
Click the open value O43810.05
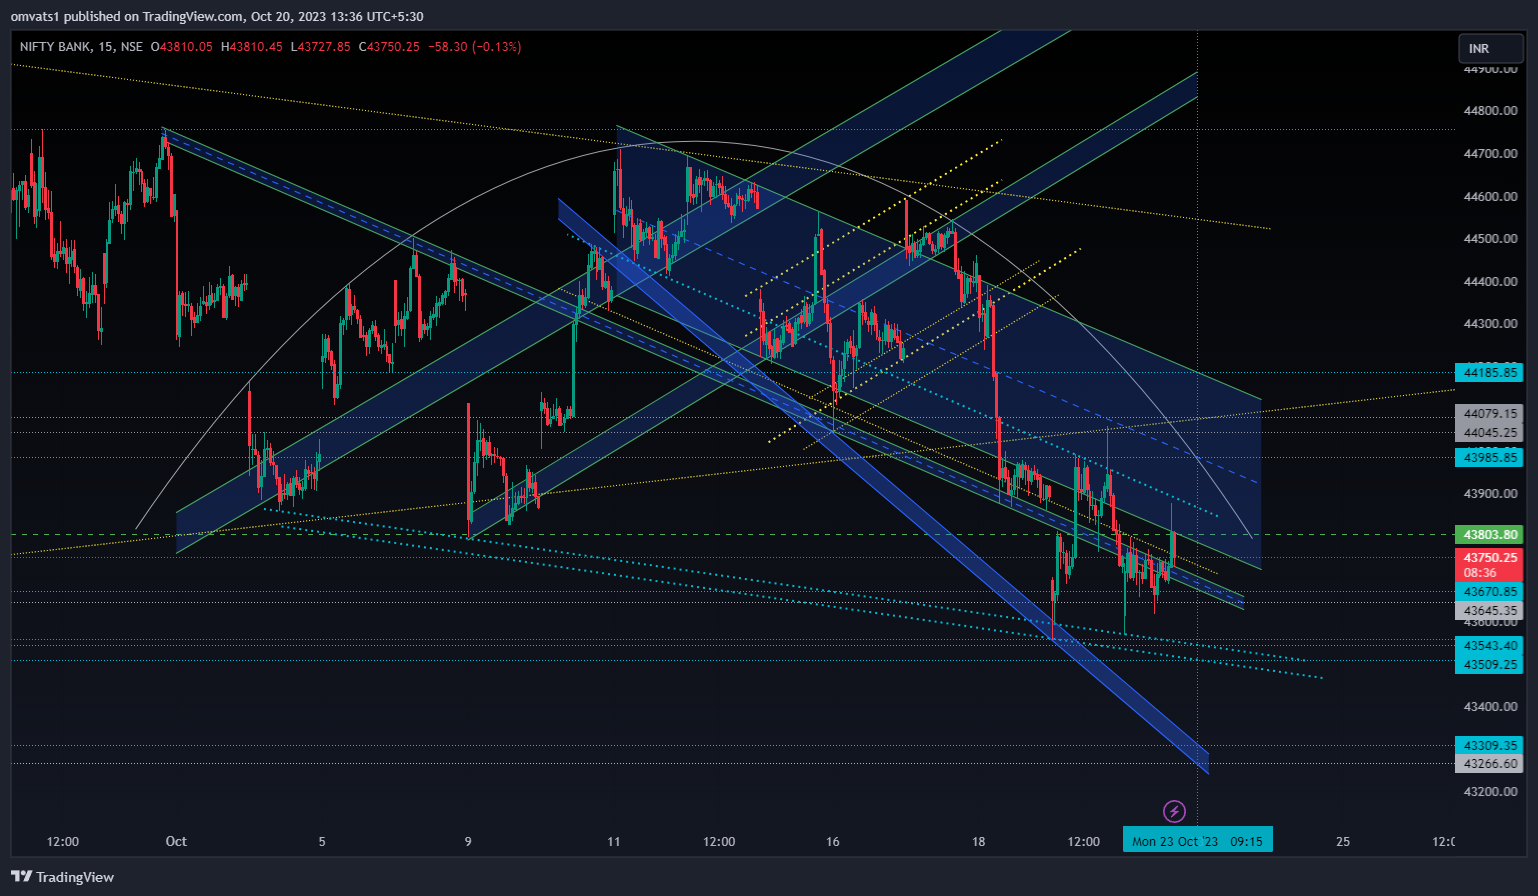click(182, 47)
